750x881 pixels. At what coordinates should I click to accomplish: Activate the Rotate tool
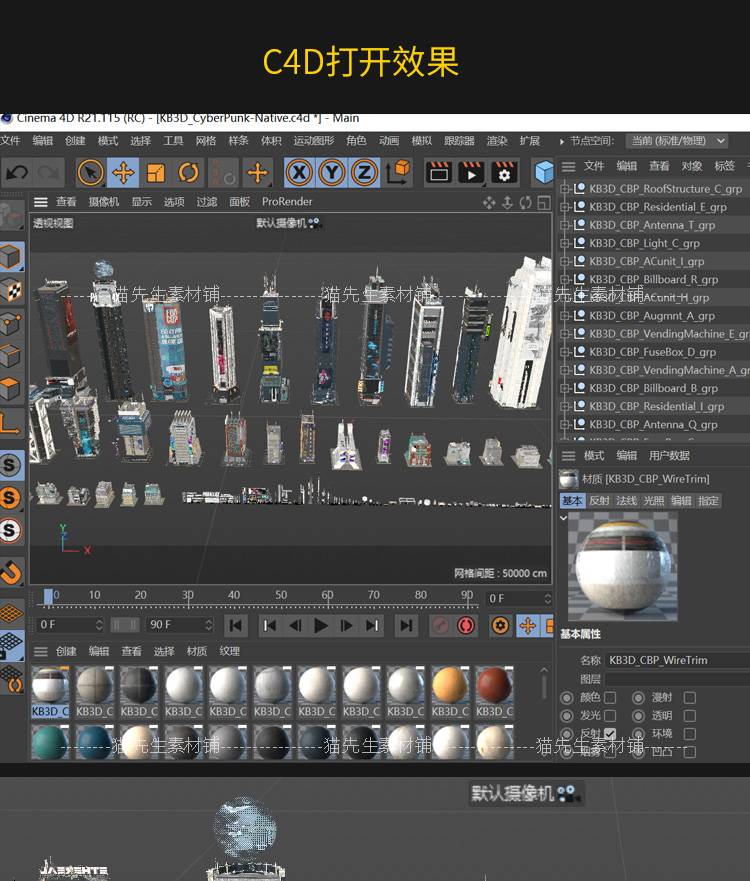[188, 172]
